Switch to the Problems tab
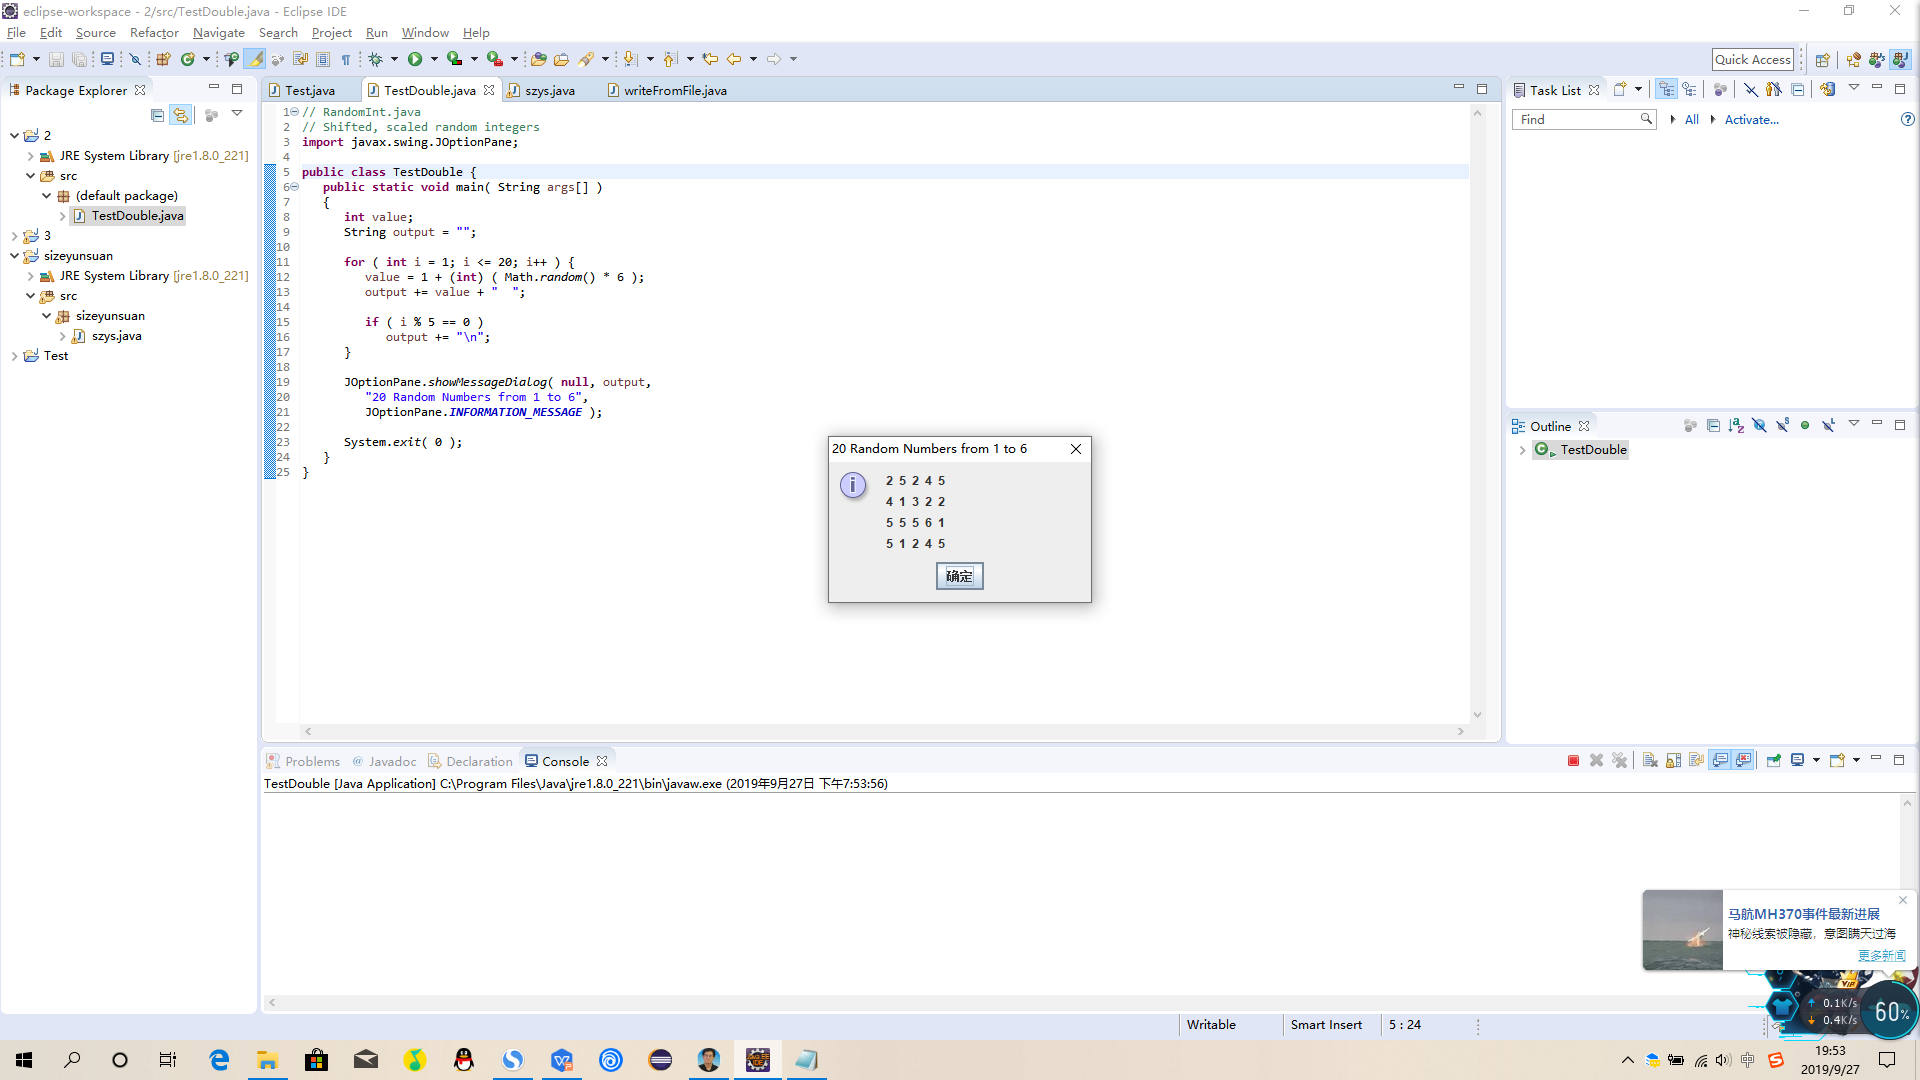 tap(304, 761)
